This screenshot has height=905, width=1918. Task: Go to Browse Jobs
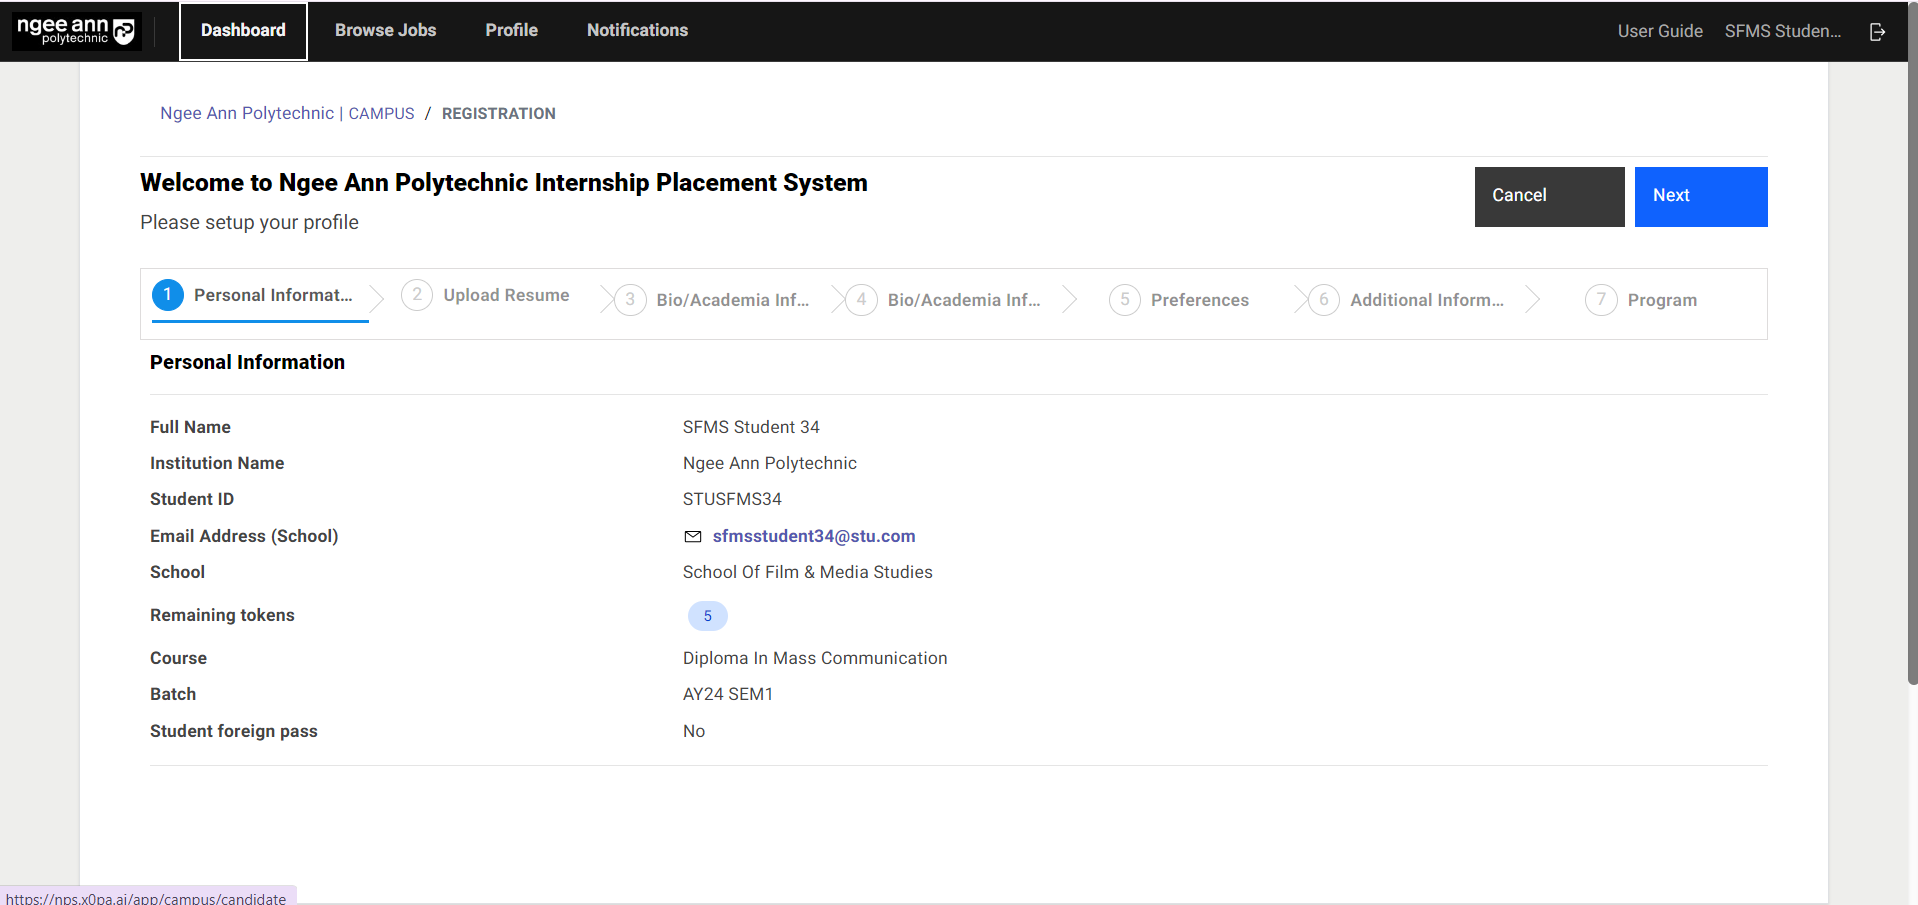point(385,31)
